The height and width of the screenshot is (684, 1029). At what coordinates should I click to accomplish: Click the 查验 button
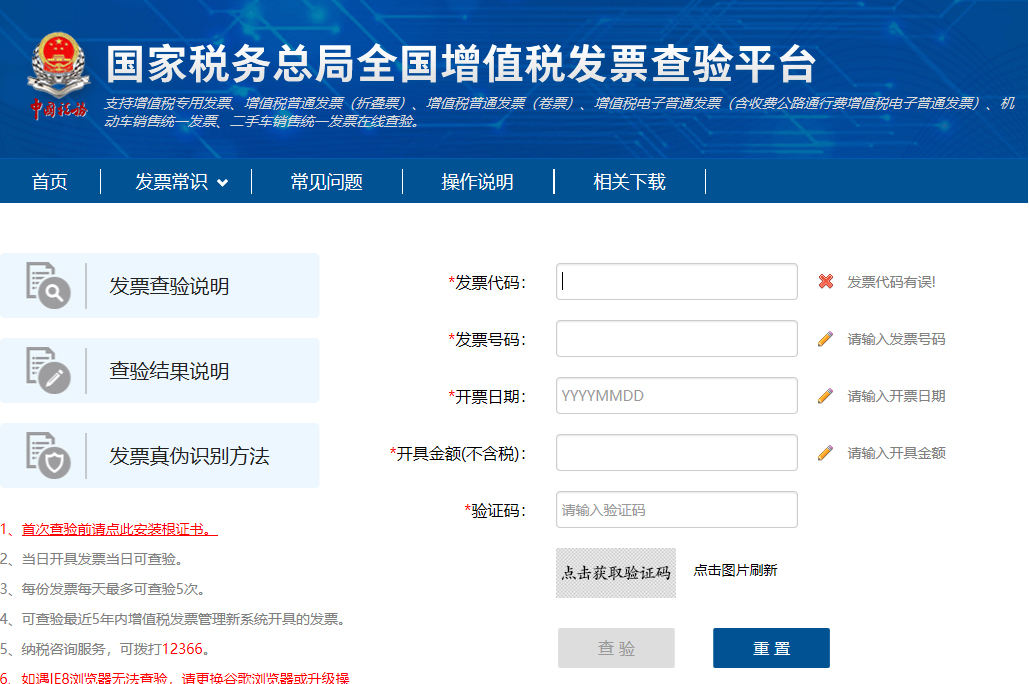click(x=616, y=648)
